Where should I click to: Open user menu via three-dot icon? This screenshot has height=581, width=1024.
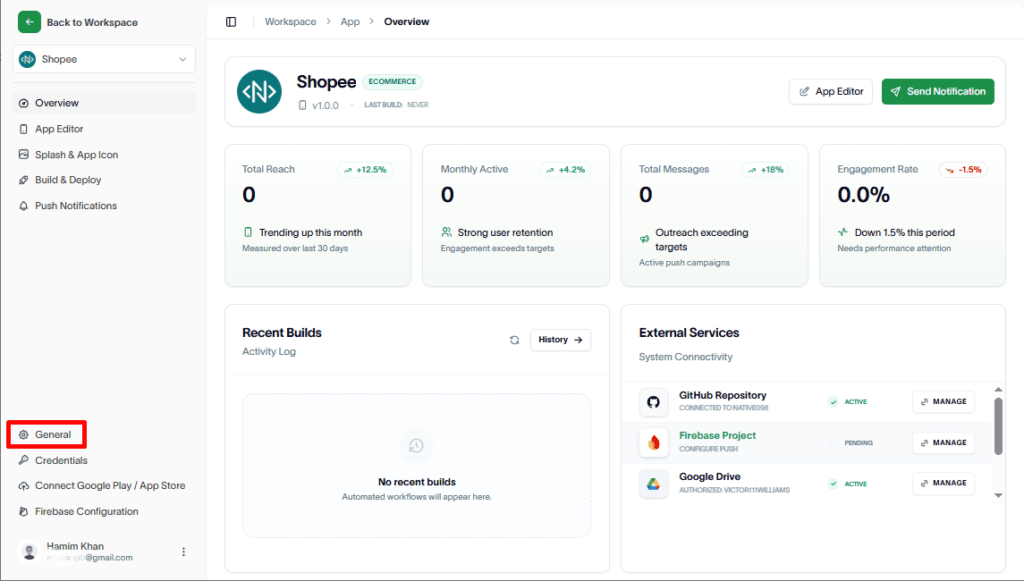(x=184, y=552)
